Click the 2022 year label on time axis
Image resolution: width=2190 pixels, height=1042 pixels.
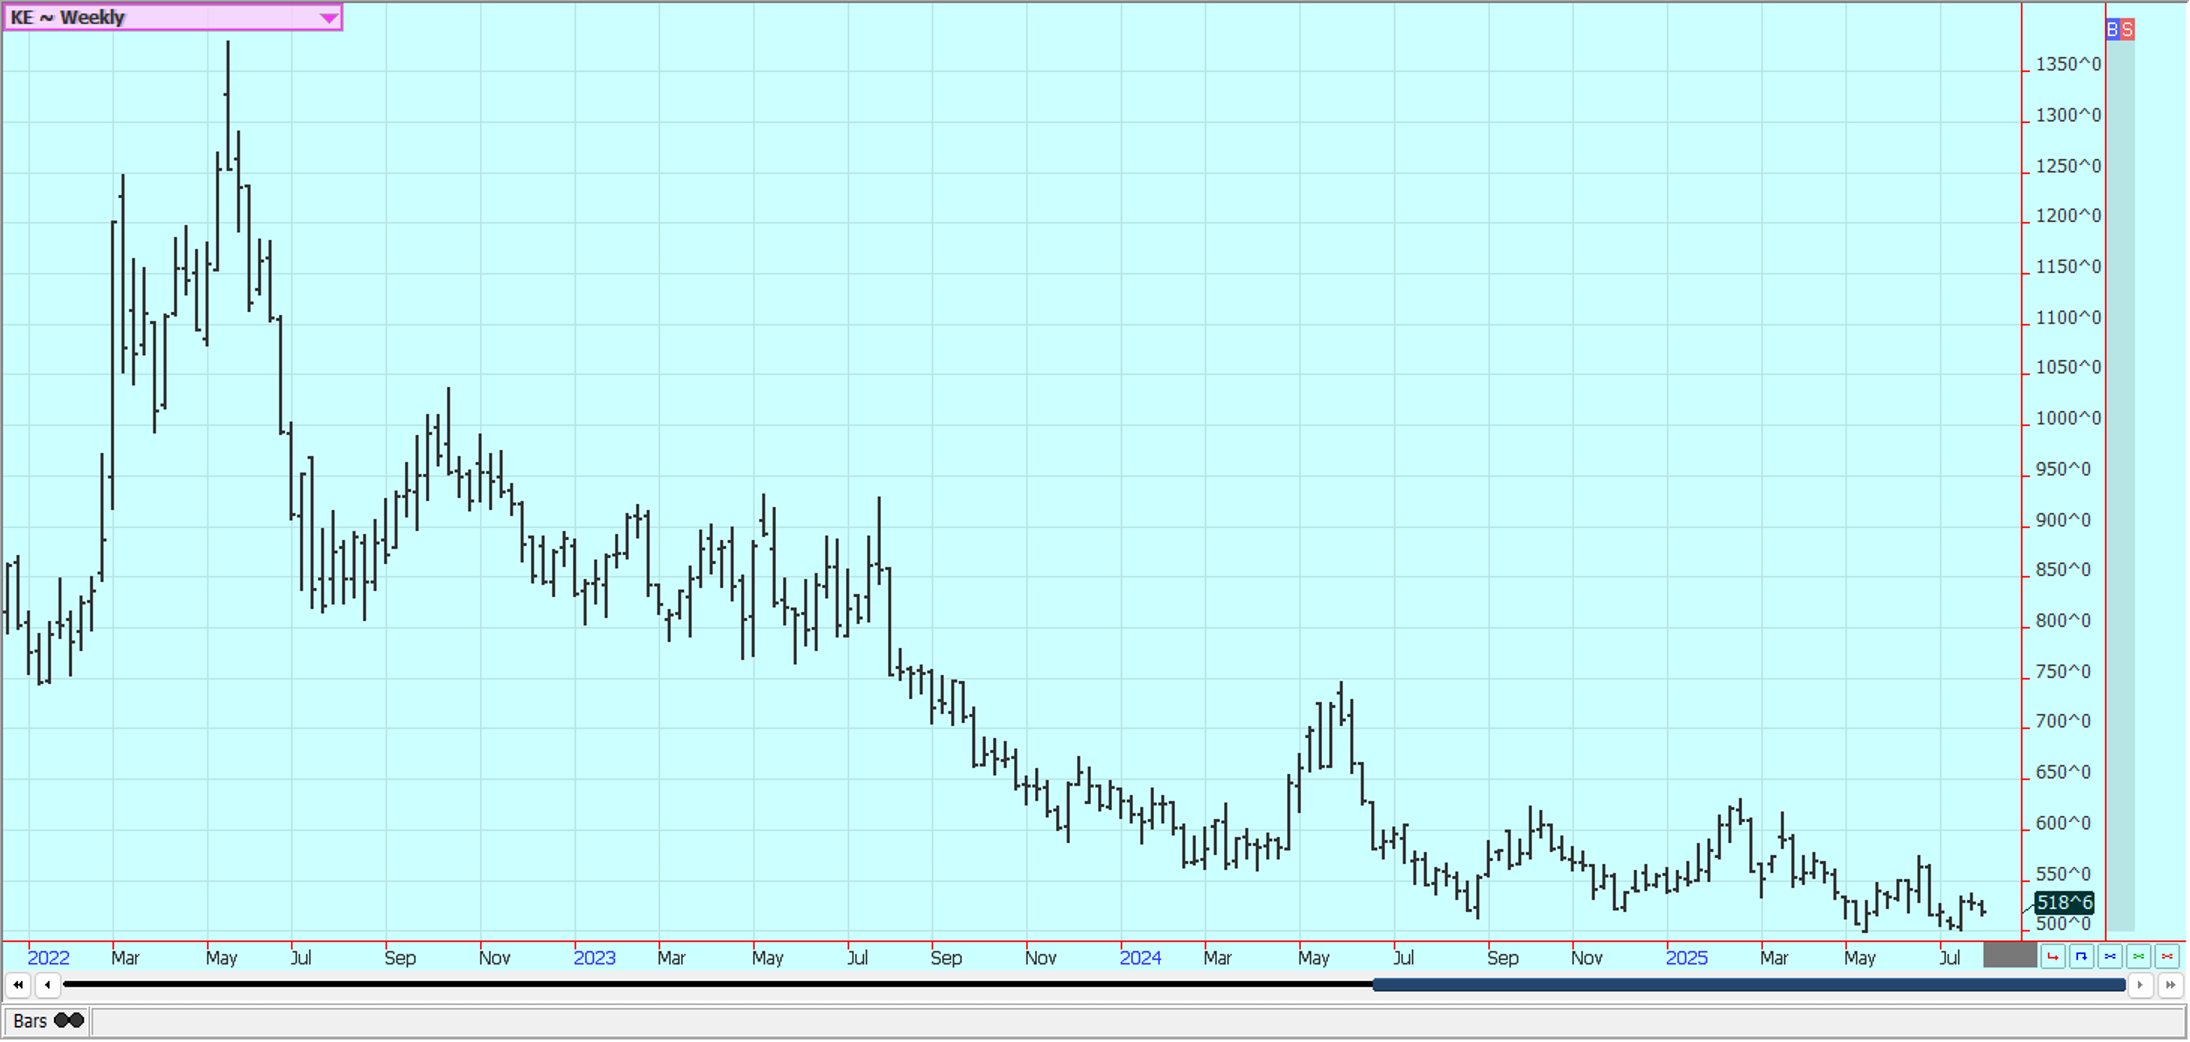pos(48,958)
